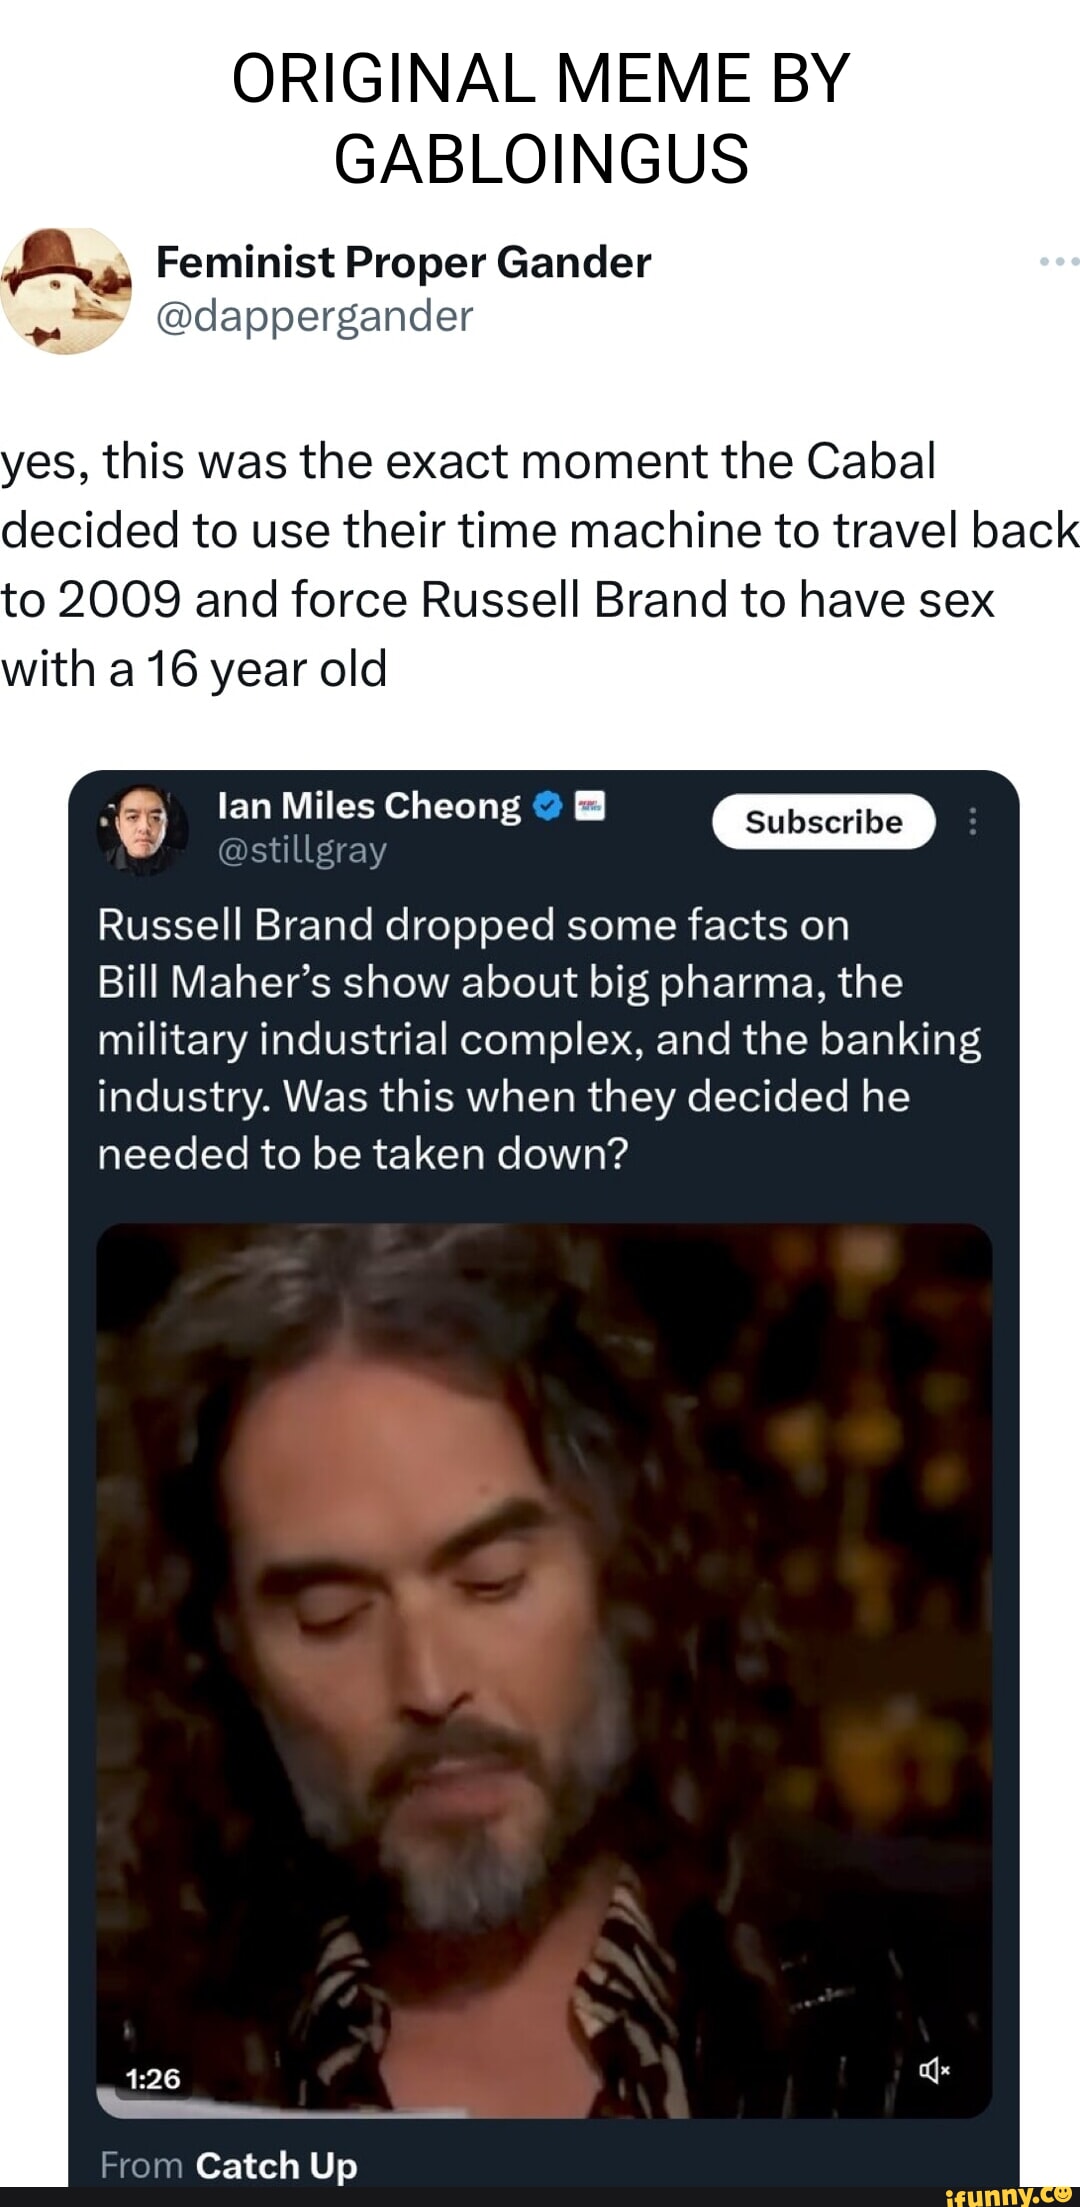Subscribe to Ian Miles Cheong
This screenshot has height=2207, width=1080.
(824, 822)
